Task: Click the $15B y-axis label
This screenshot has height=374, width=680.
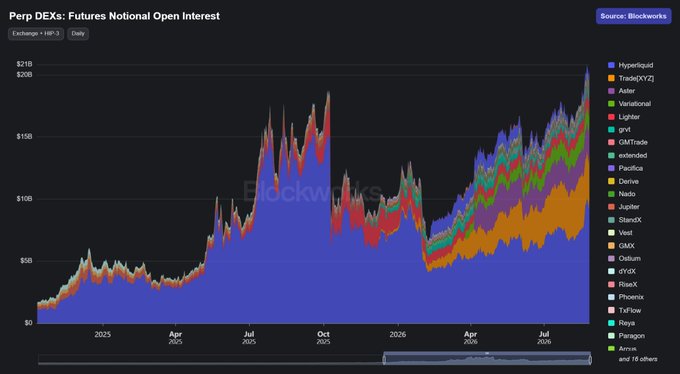Action: (24, 137)
